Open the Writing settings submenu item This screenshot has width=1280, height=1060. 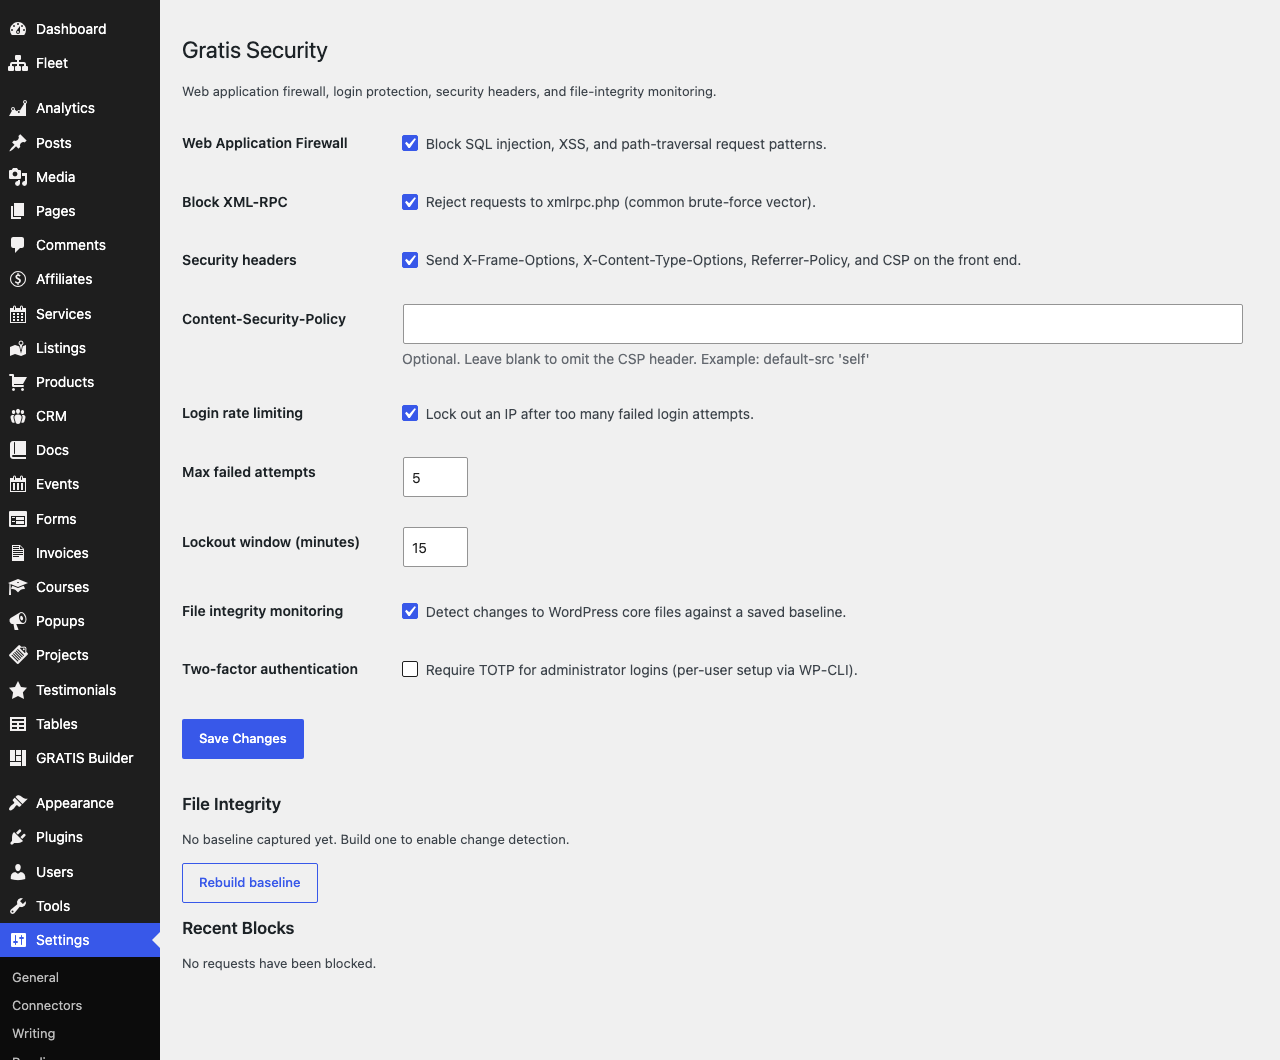coord(34,1034)
